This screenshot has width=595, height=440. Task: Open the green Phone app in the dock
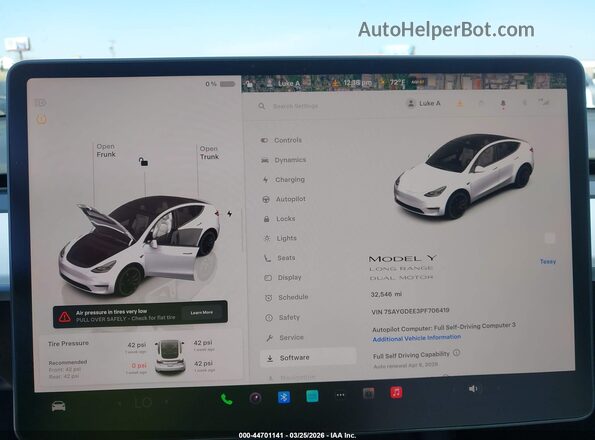(227, 399)
